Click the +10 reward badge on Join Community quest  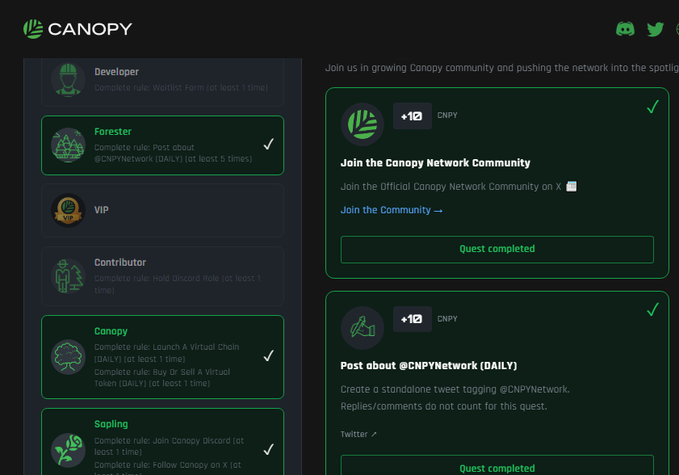click(x=412, y=116)
